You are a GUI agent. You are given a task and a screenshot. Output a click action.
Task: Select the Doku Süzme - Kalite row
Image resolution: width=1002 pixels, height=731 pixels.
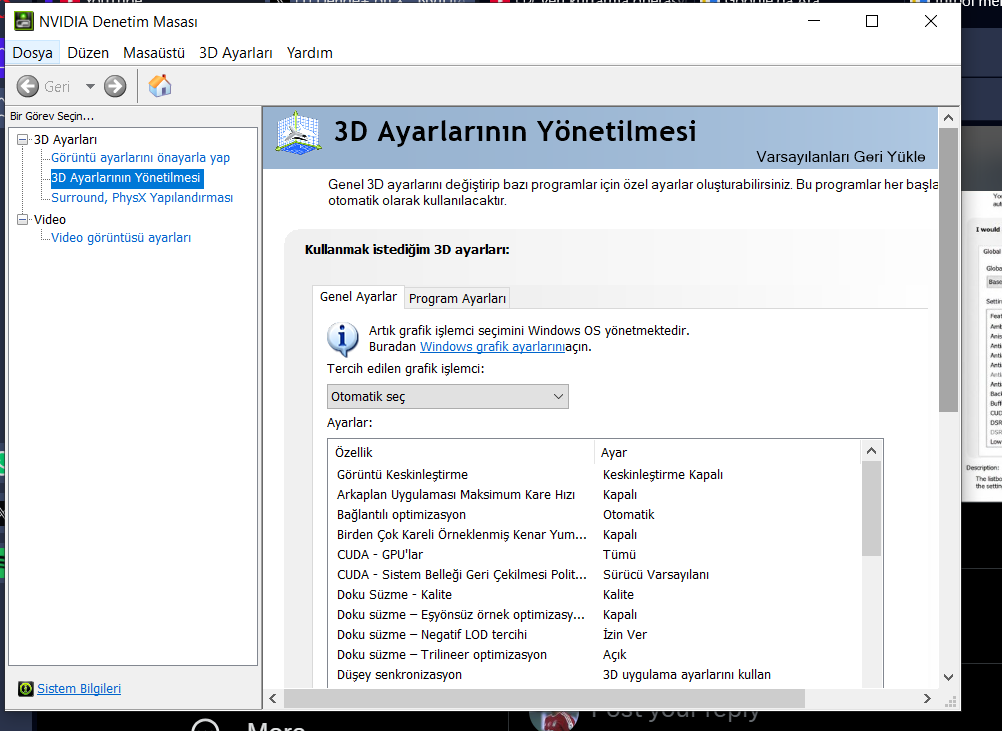click(594, 594)
